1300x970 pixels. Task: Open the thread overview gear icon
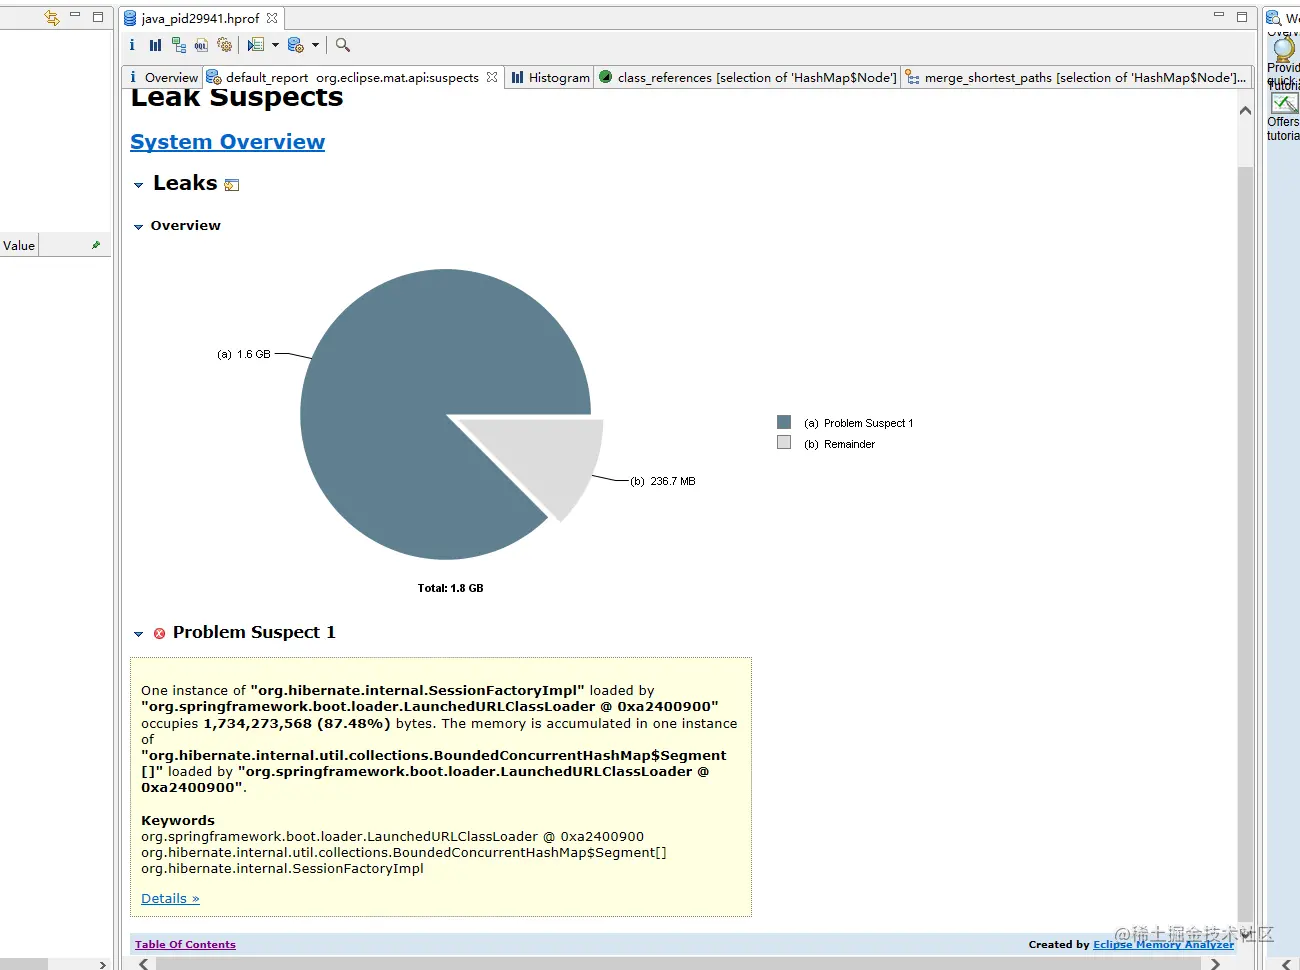point(225,45)
